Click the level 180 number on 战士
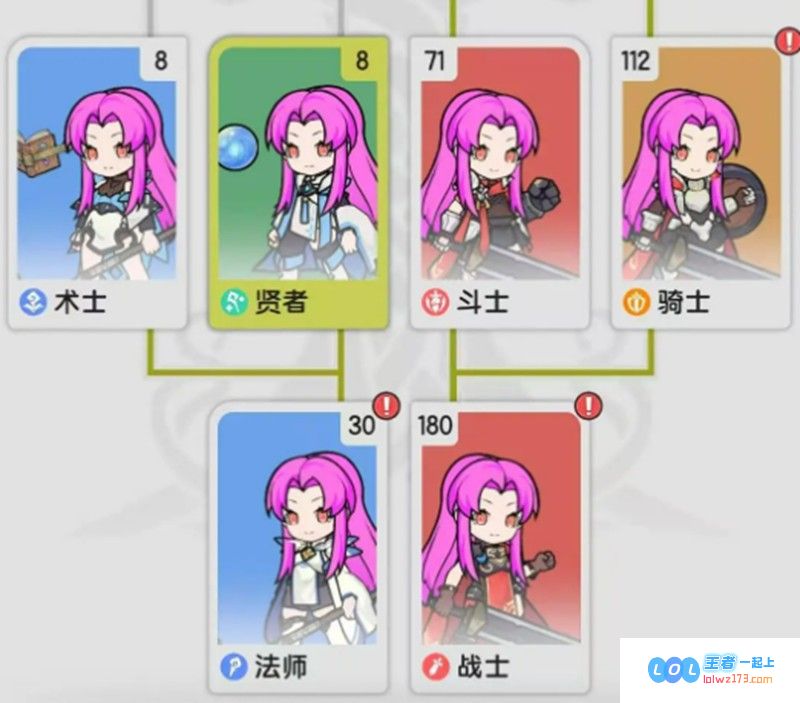 435,425
